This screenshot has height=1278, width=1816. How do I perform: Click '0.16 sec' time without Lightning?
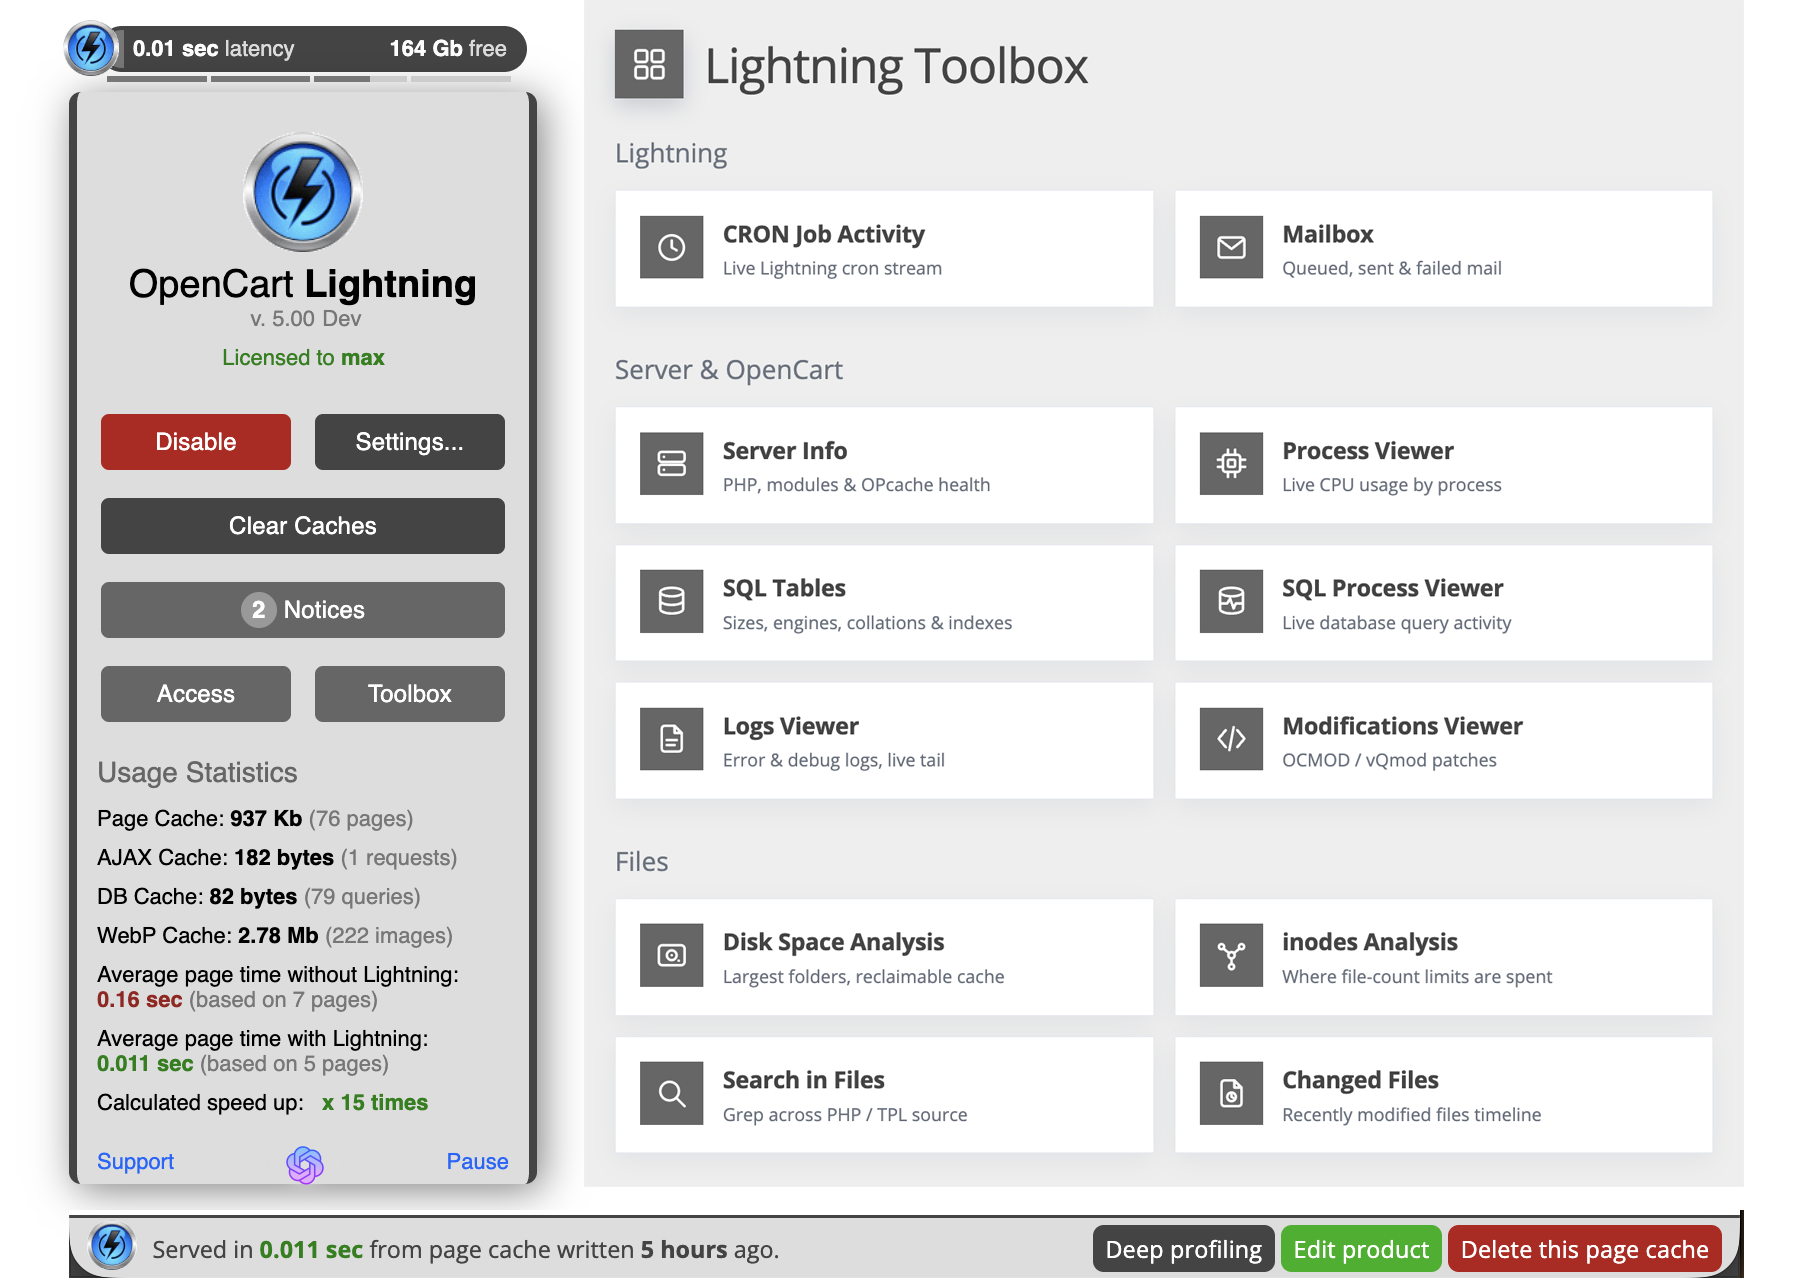tap(139, 999)
